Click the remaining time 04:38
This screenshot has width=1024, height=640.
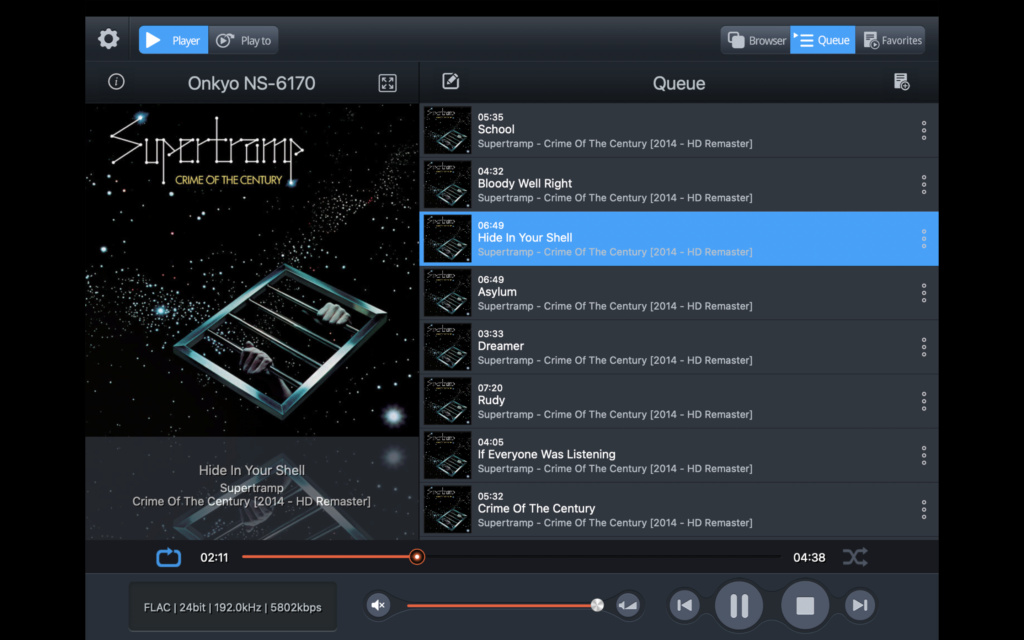pyautogui.click(x=809, y=558)
